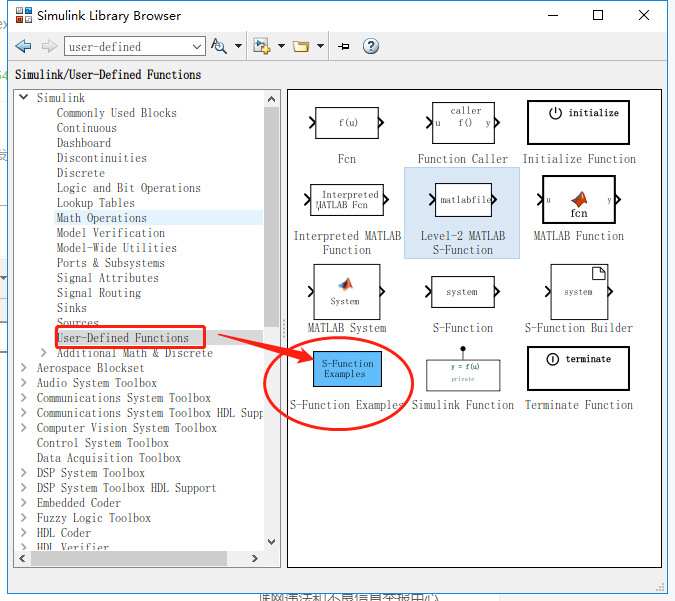This screenshot has height=601, width=675.
Task: Select DSP System Toolbox HDL Support
Action: point(127,488)
